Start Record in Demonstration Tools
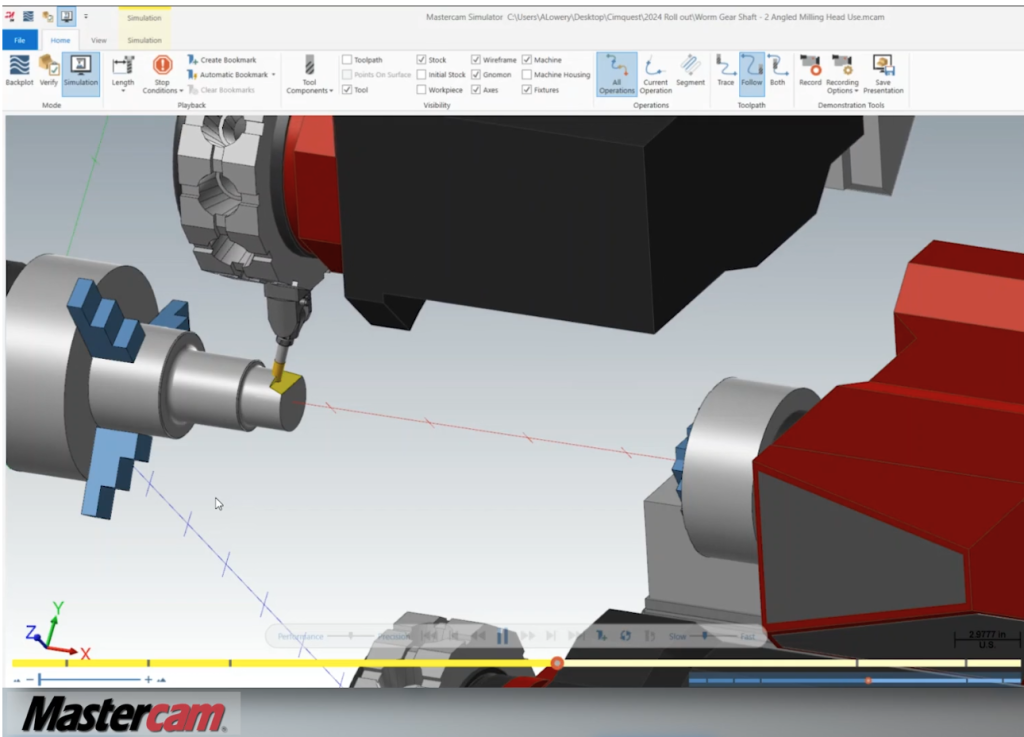1024x737 pixels. [810, 71]
